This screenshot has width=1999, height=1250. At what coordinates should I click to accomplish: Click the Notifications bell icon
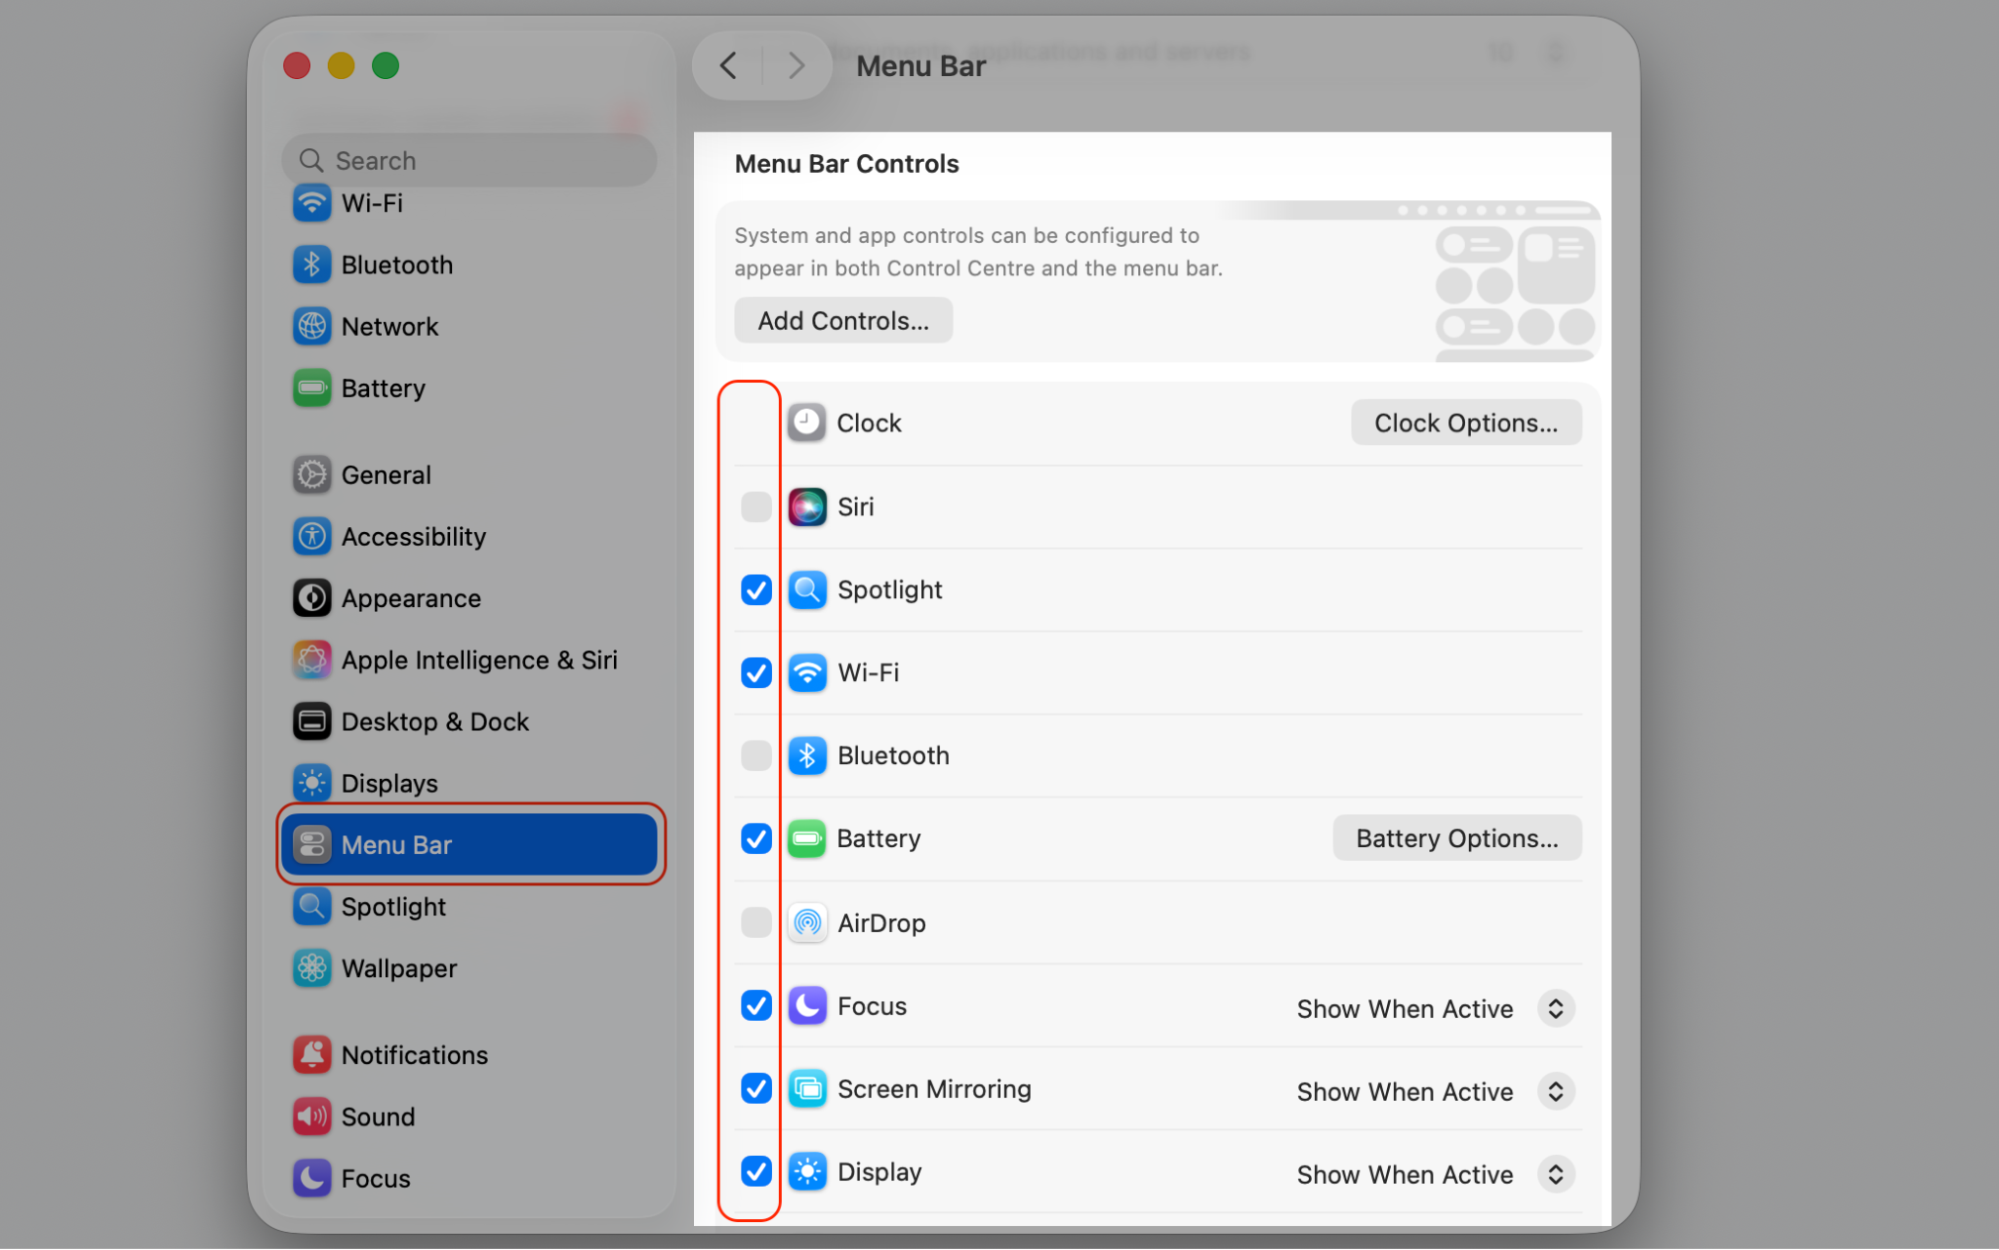(312, 1055)
